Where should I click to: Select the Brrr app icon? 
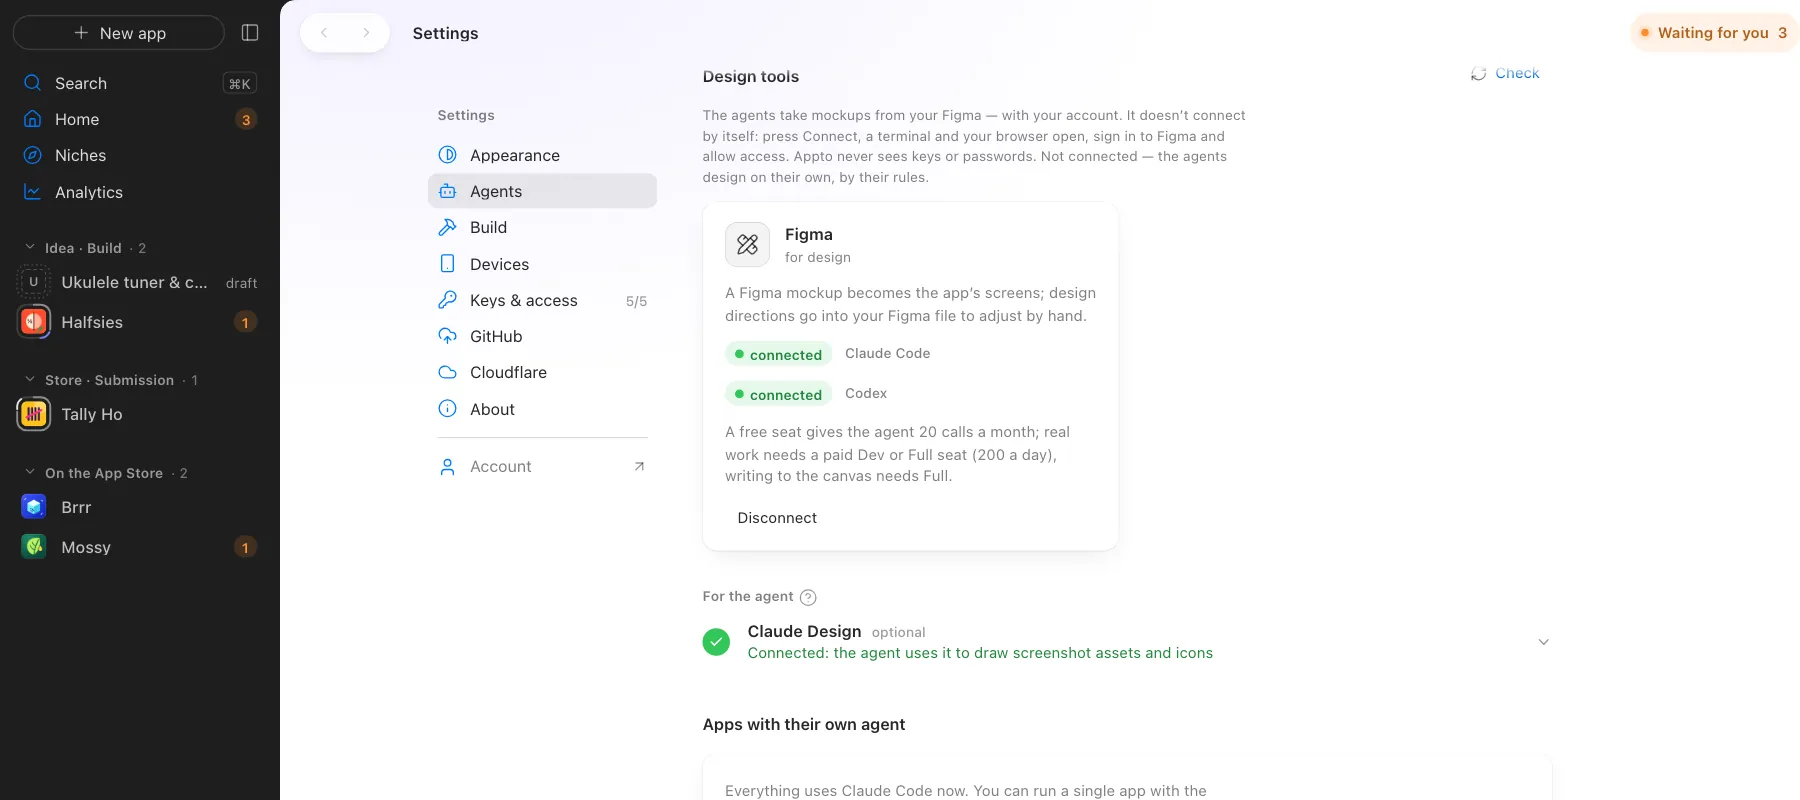pos(34,507)
